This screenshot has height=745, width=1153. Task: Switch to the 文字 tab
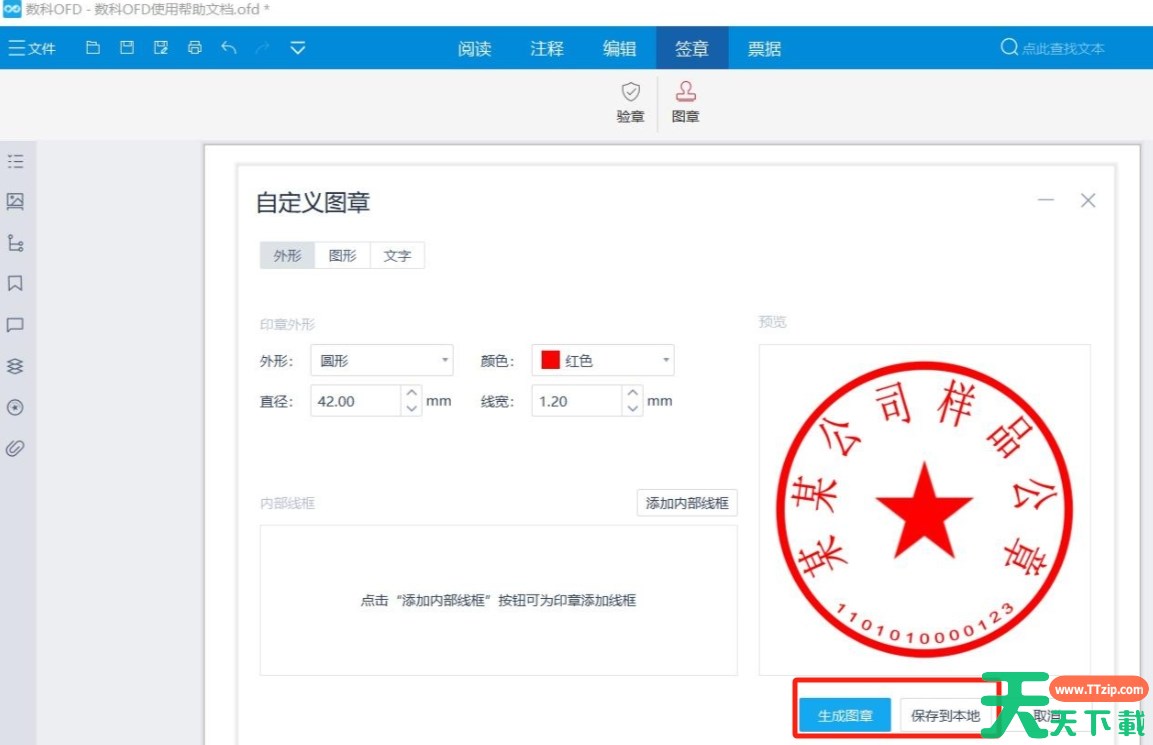397,256
